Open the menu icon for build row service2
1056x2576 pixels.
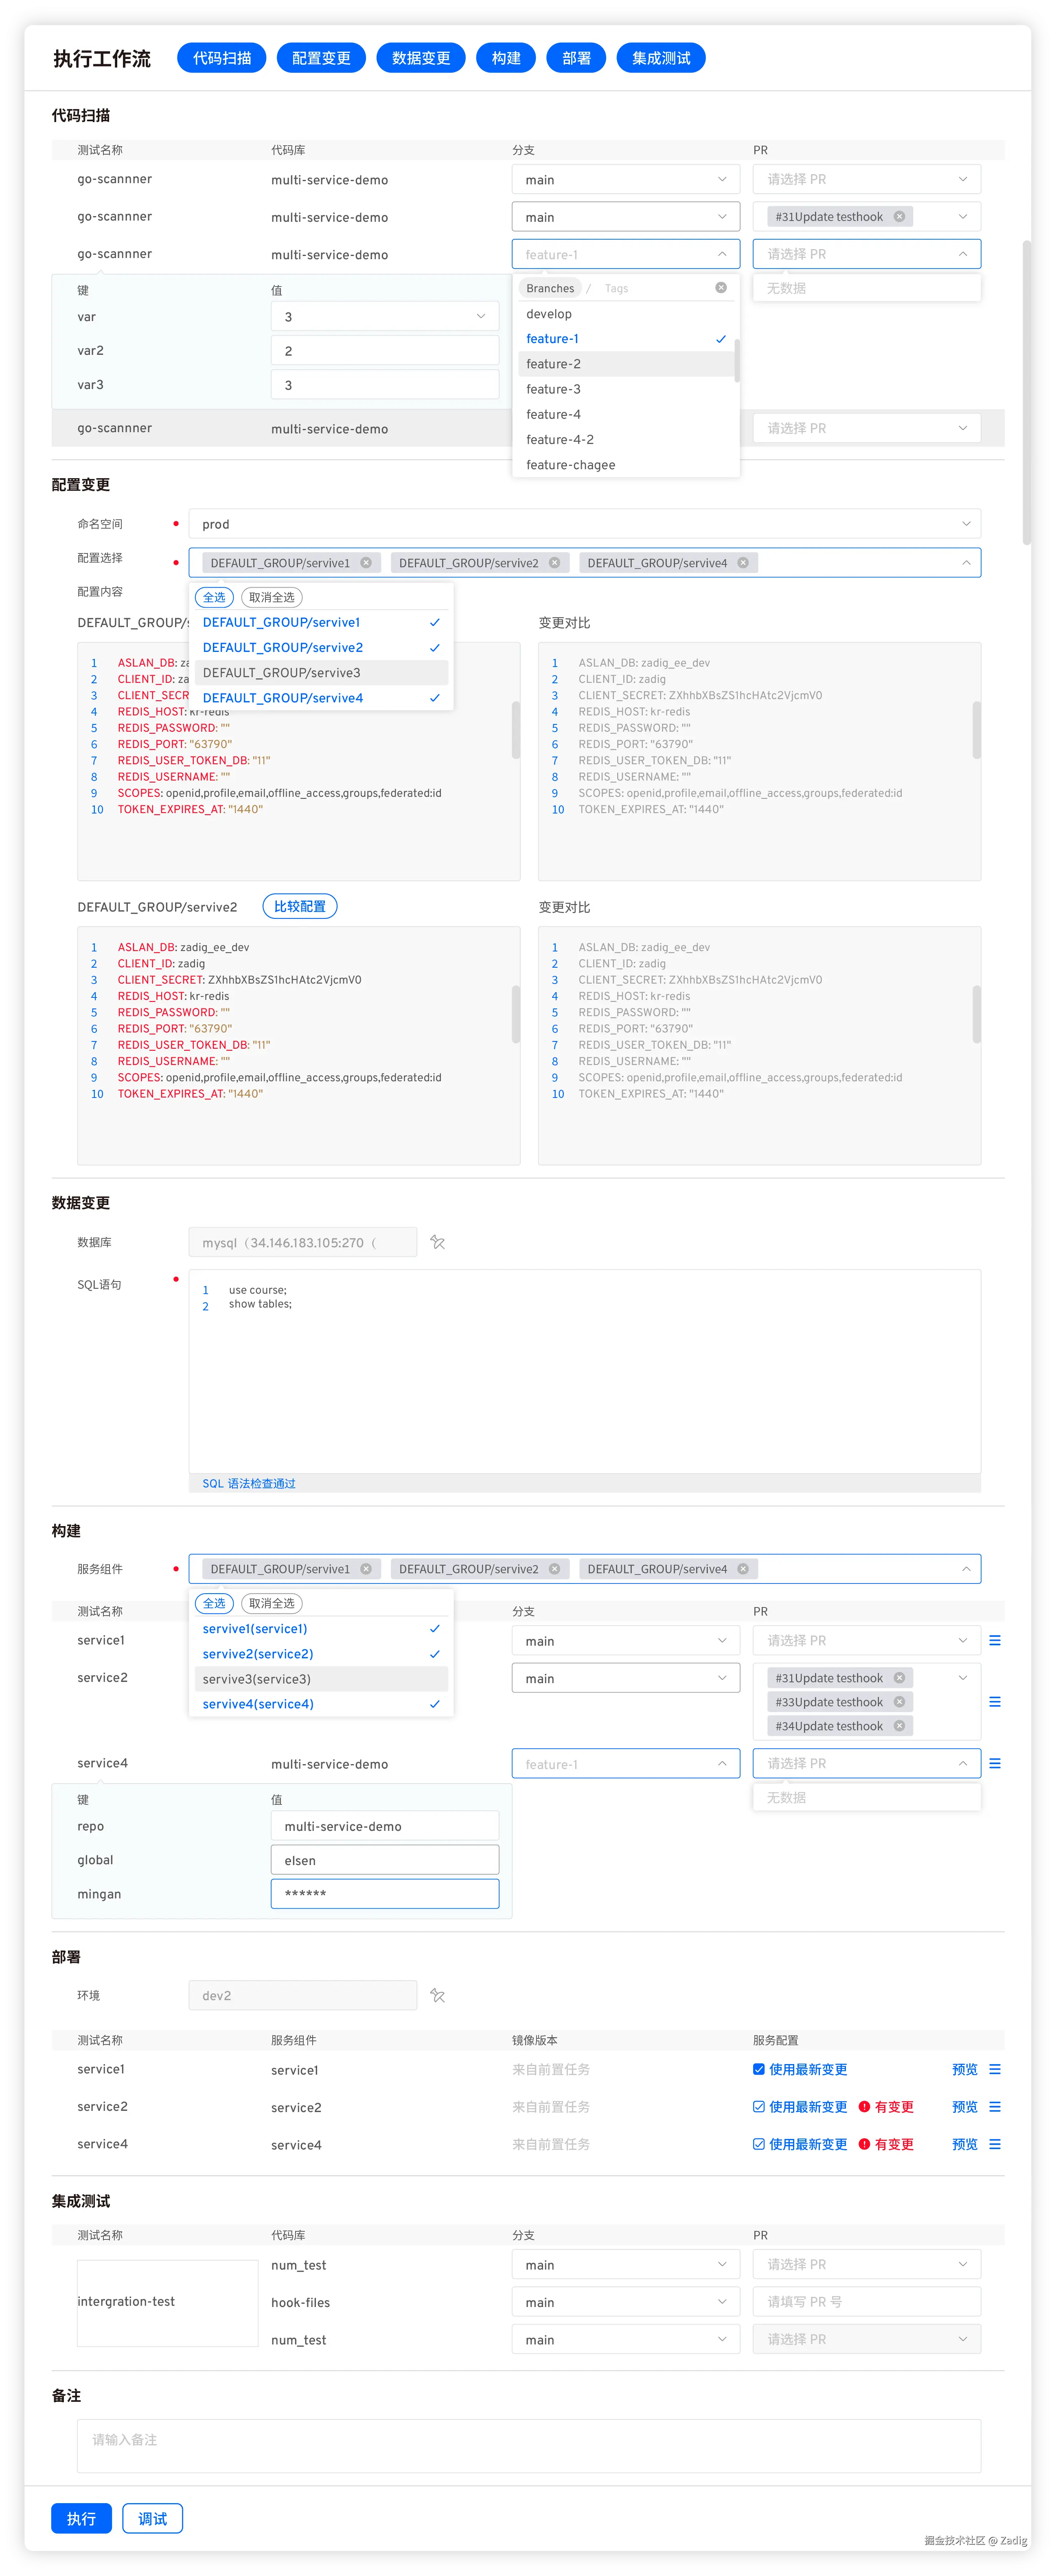(995, 1702)
